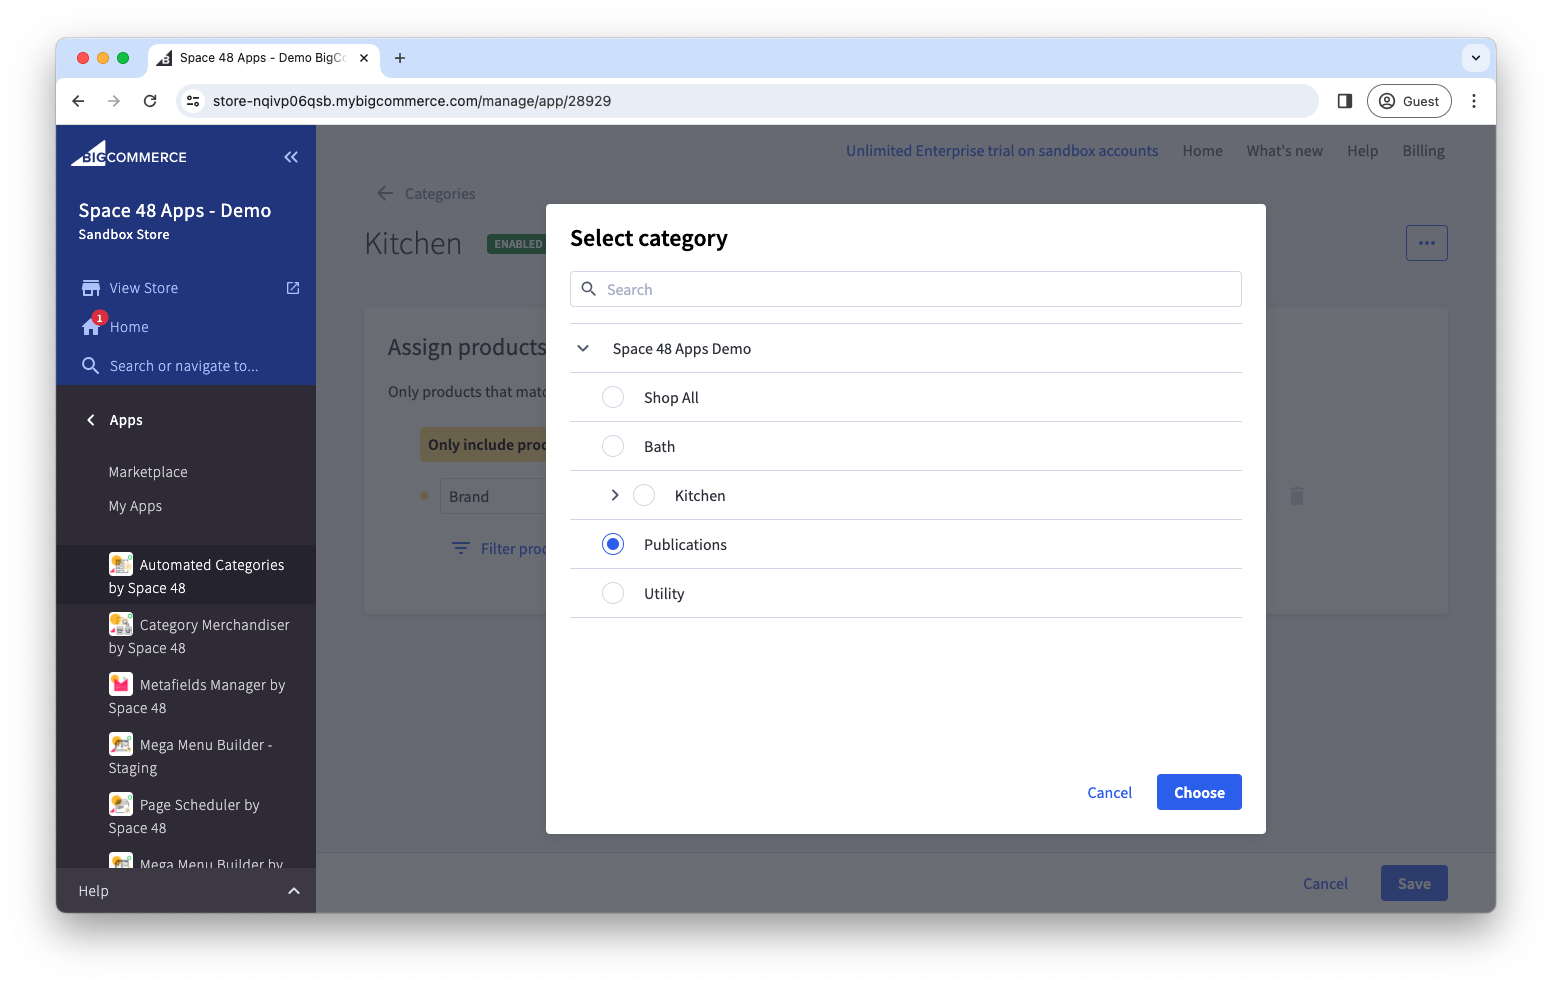Open a new browser tab with plus icon
This screenshot has height=987, width=1552.
coord(400,58)
